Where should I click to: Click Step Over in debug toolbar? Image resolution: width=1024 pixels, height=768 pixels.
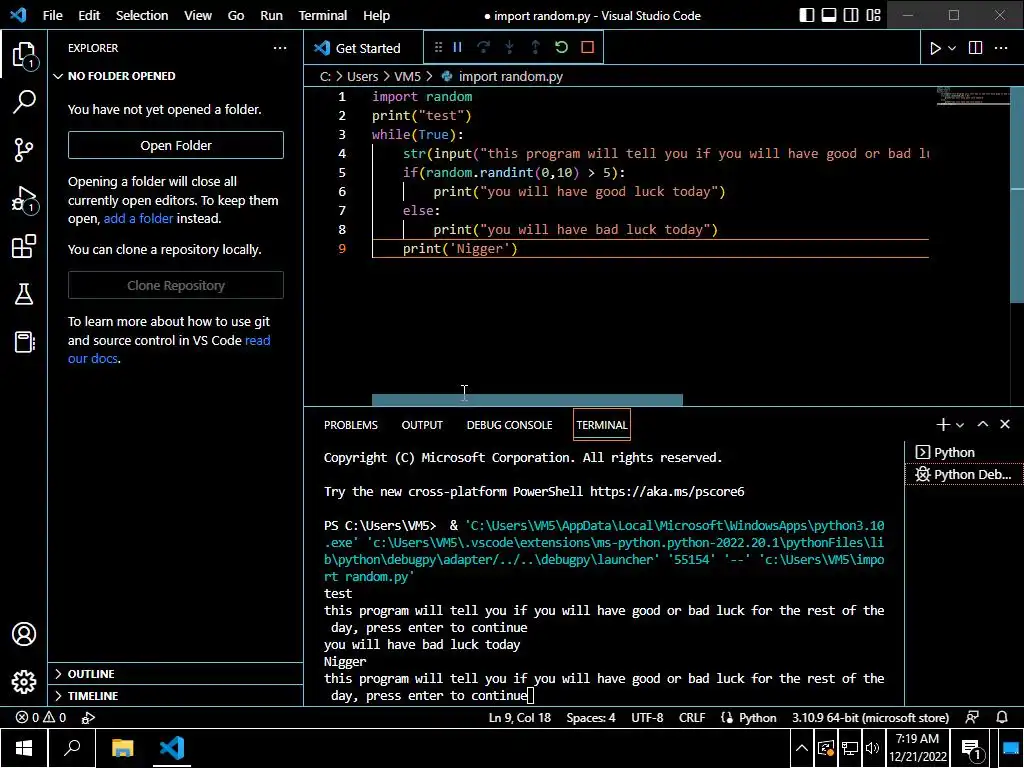pyautogui.click(x=483, y=47)
